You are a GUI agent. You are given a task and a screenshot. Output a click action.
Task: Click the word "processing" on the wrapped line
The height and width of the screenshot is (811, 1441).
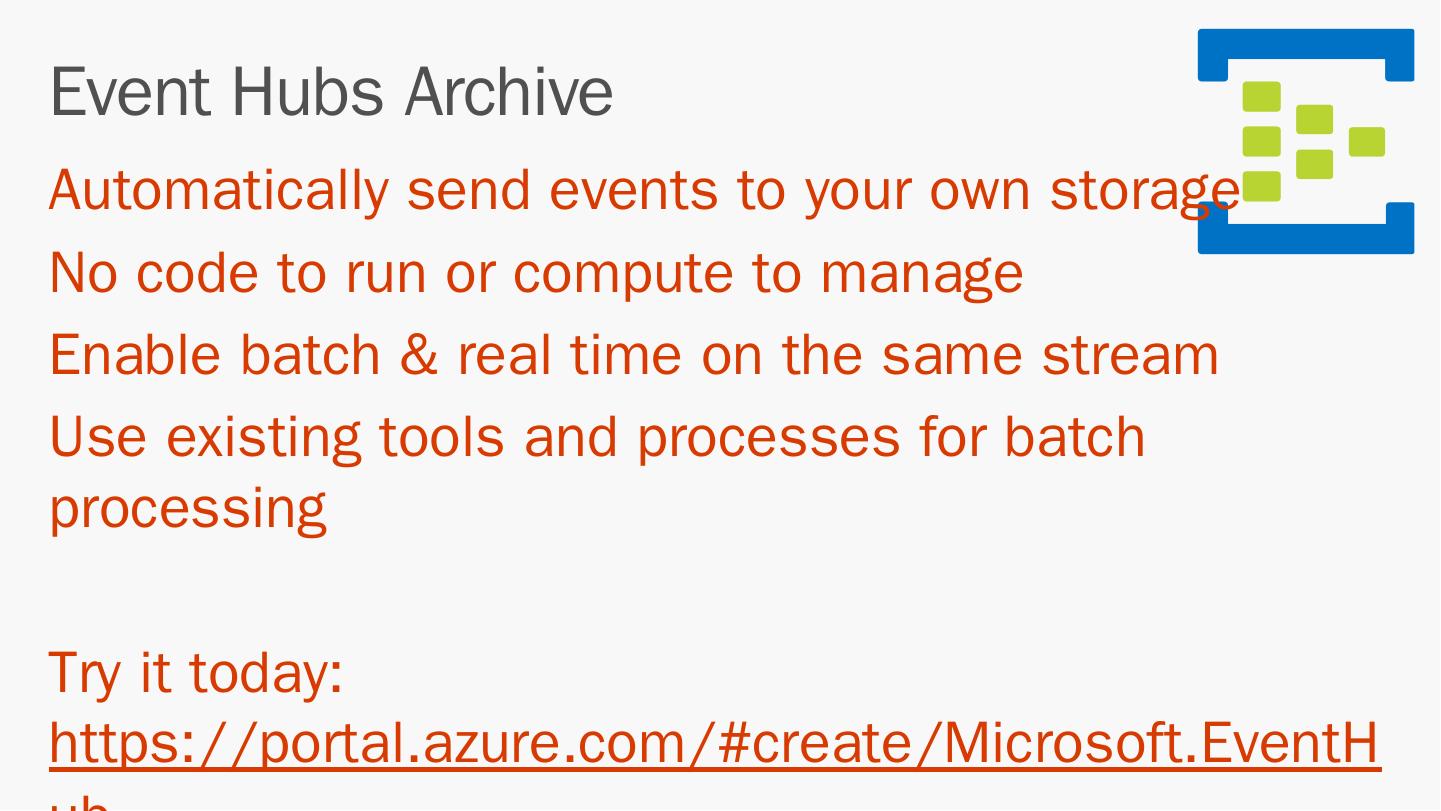pyautogui.click(x=188, y=508)
